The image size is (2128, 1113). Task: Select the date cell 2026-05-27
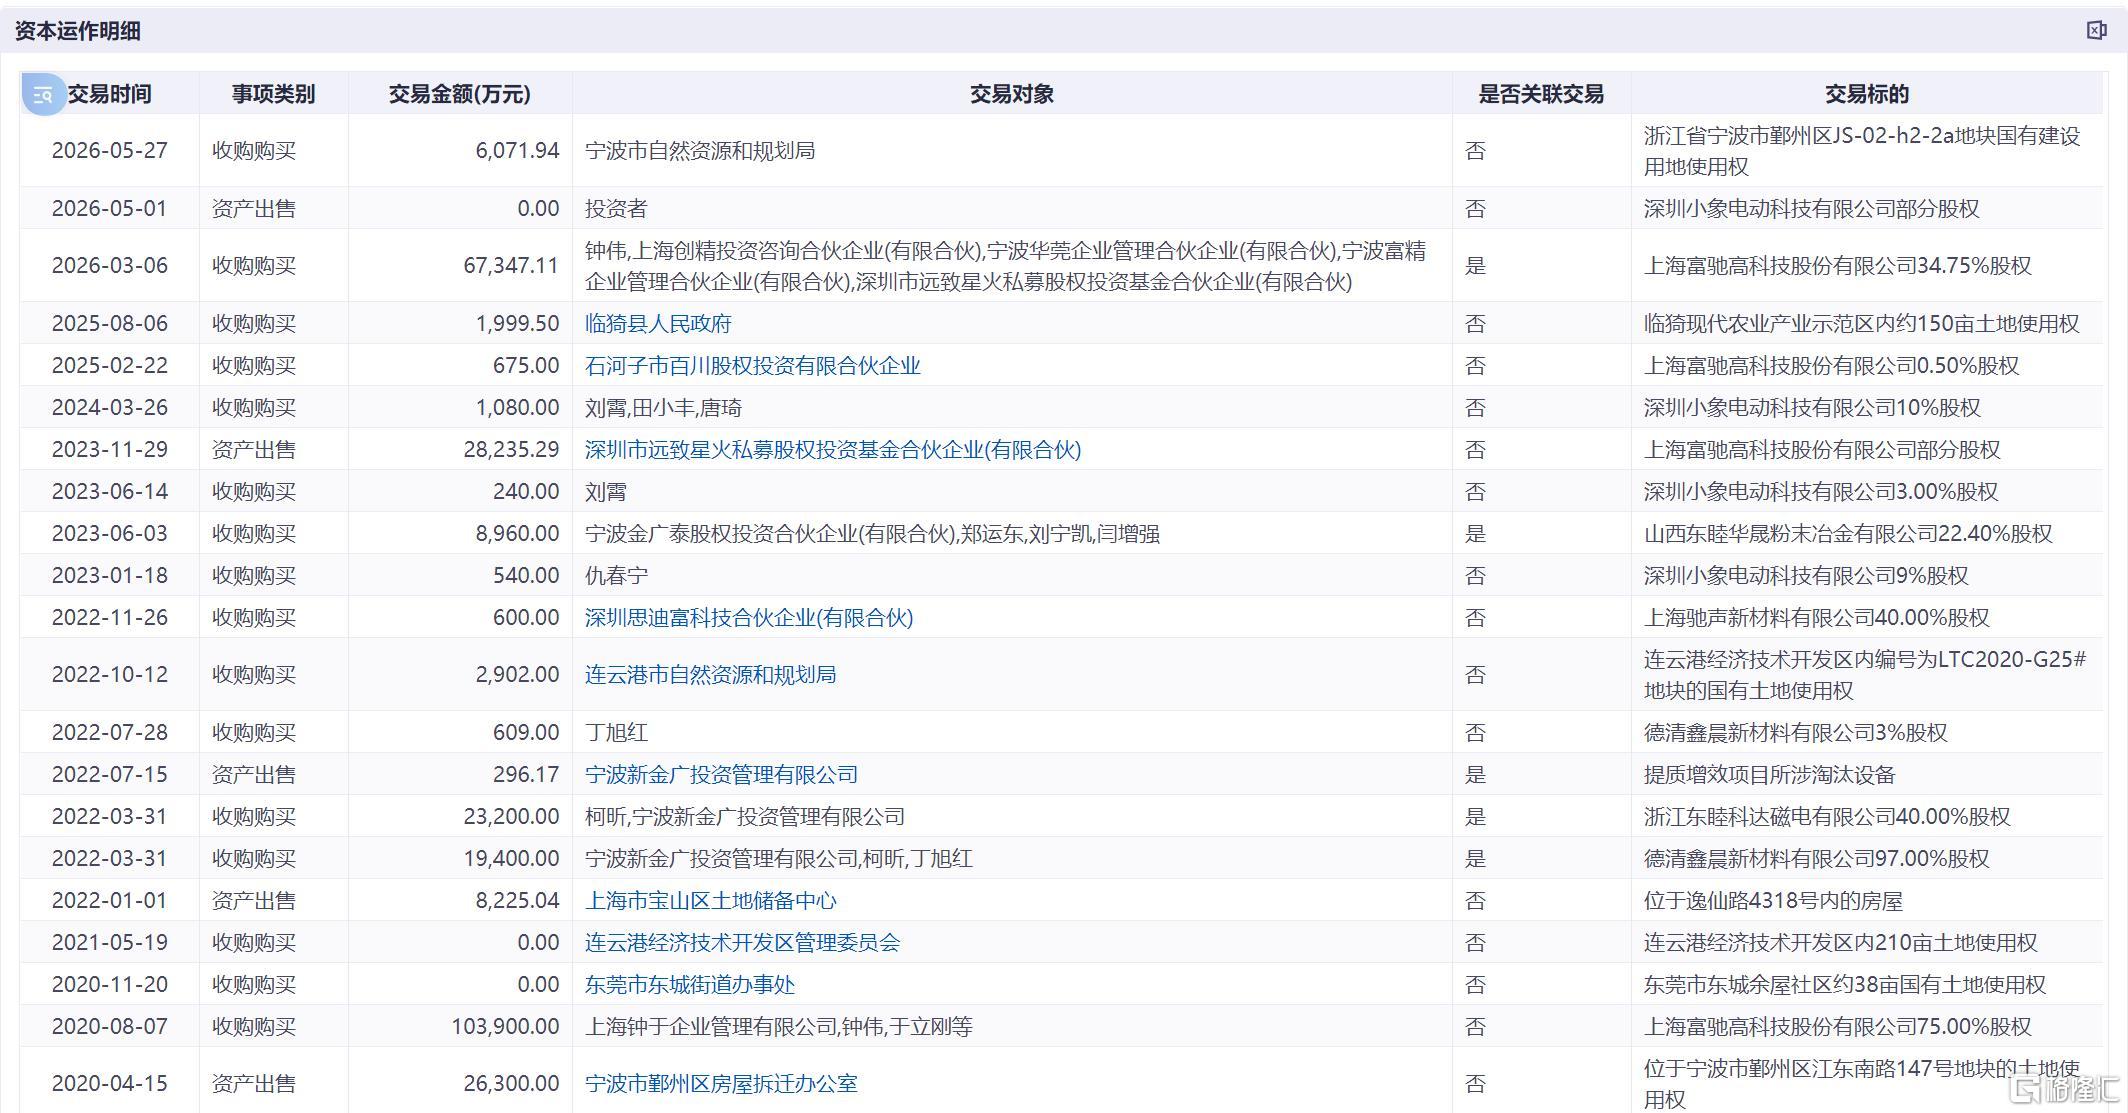[x=109, y=151]
